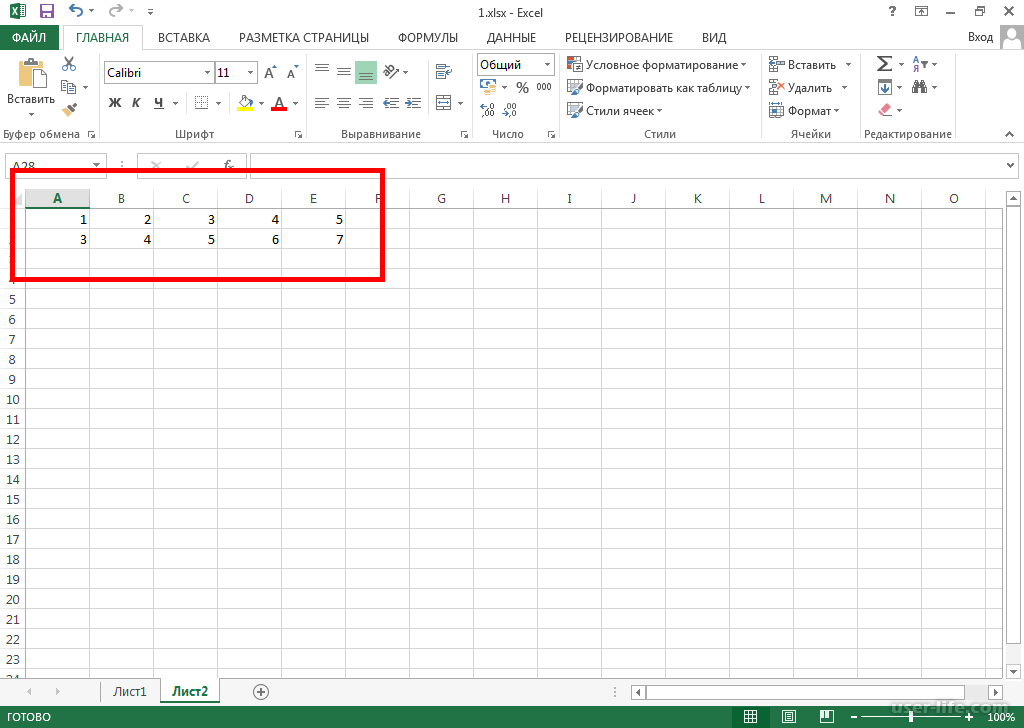Toggle italic К formatting
Image resolution: width=1024 pixels, height=728 pixels.
(136, 103)
